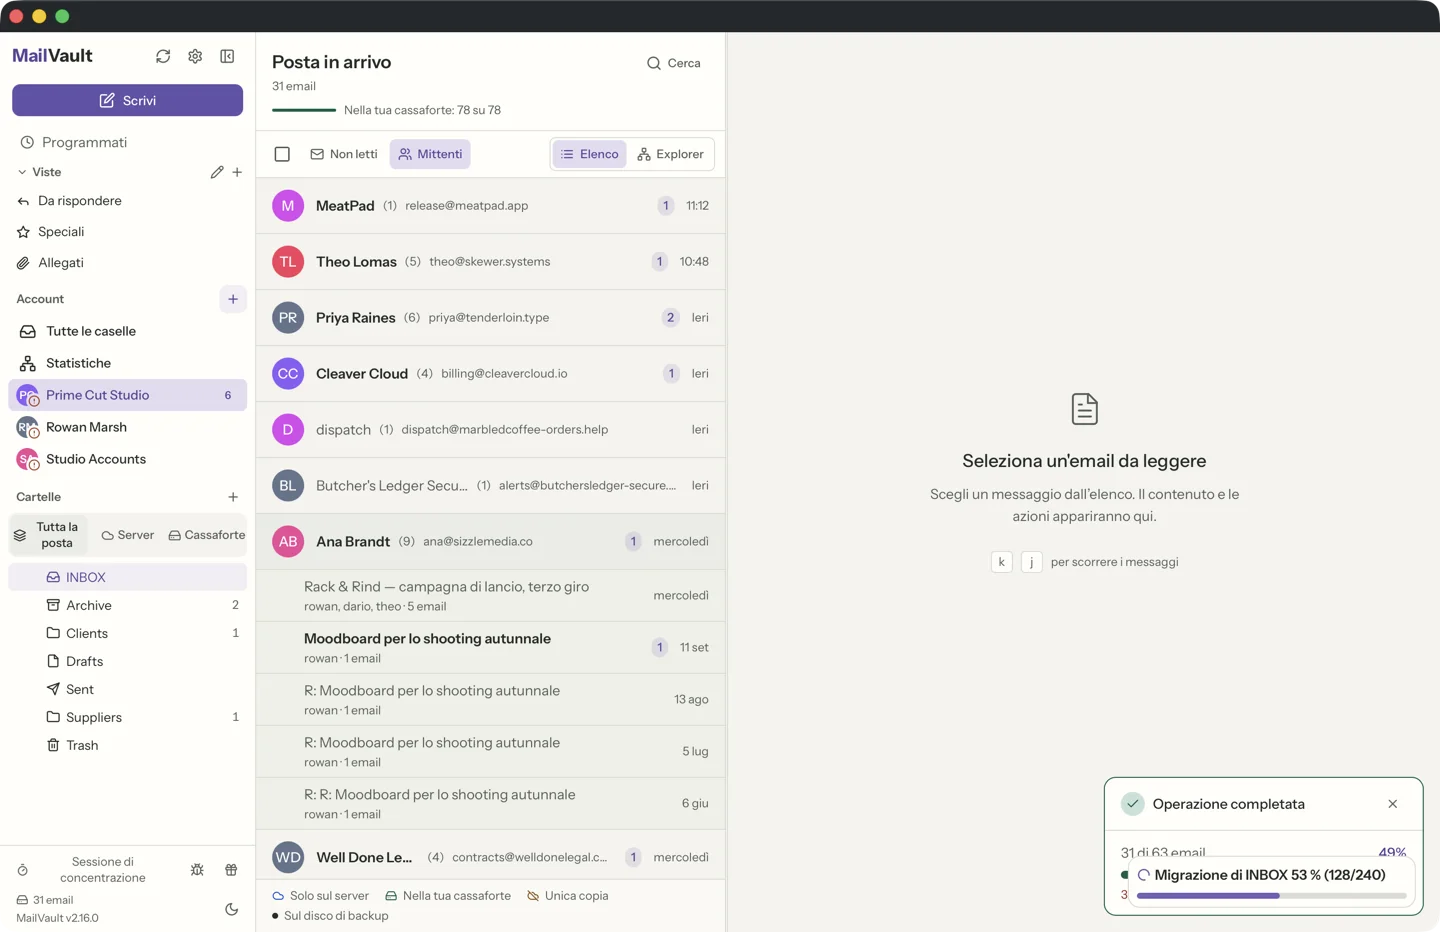The image size is (1440, 932).
Task: Collapse the Viste section chevron
Action: pyautogui.click(x=22, y=172)
